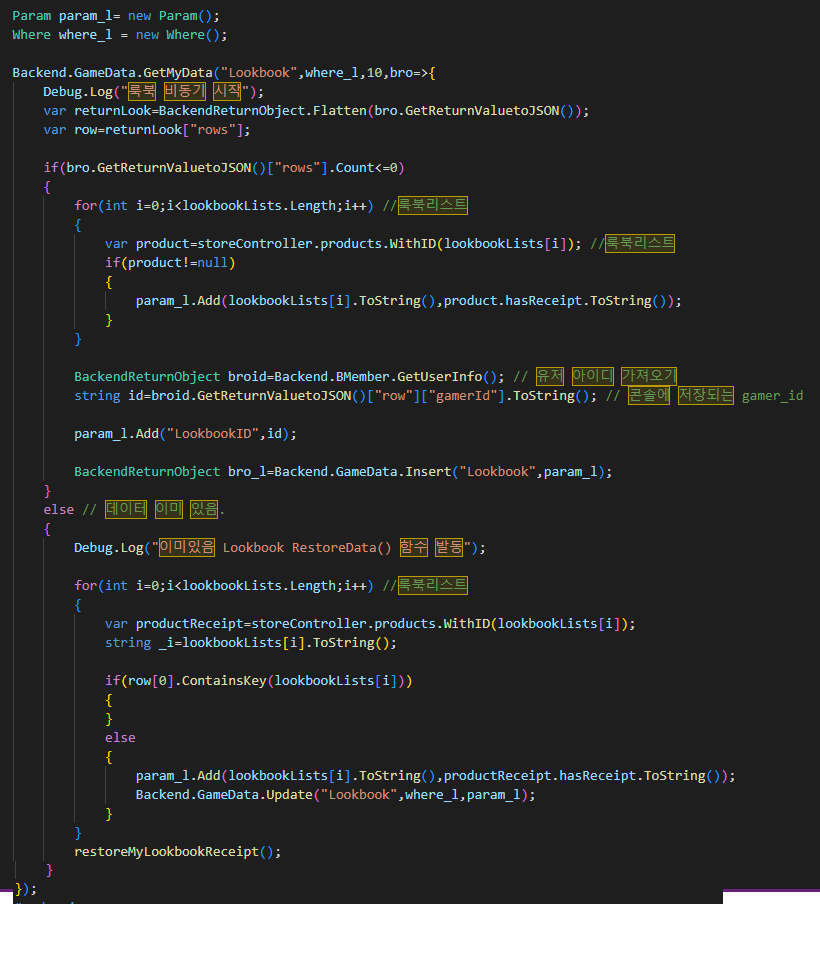Click 'product.hasReceipt.ToString()' in the param_l.Add line

(555, 301)
